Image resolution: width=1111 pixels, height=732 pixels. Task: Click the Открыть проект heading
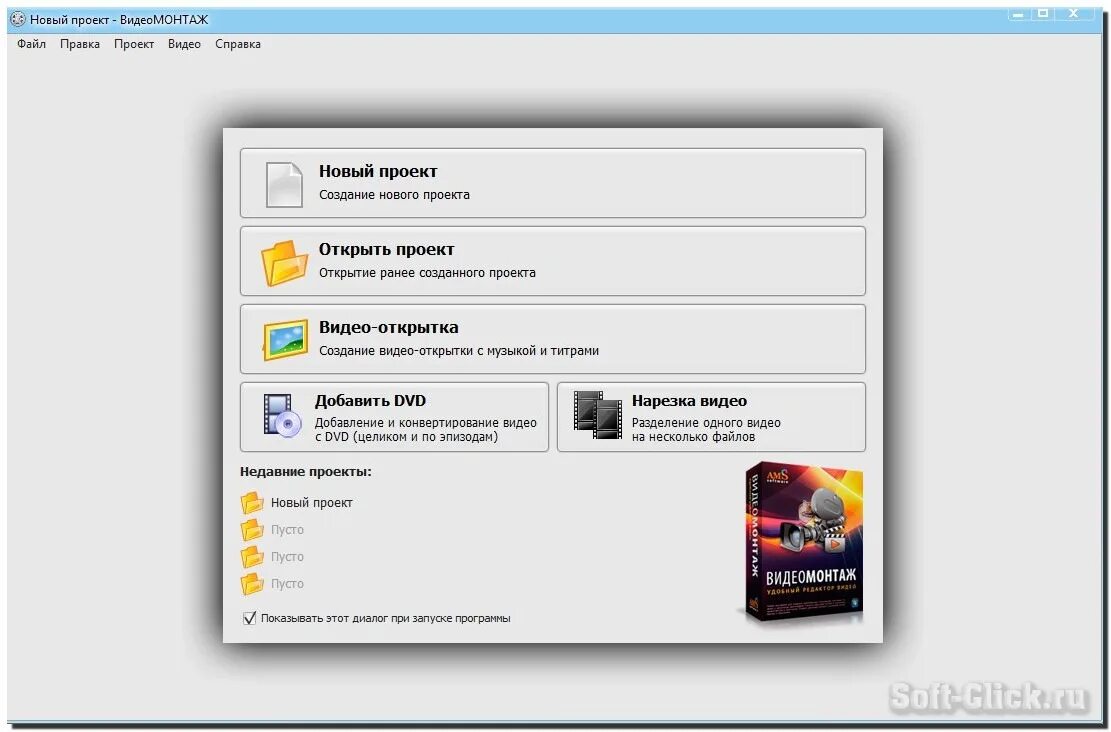click(x=386, y=249)
